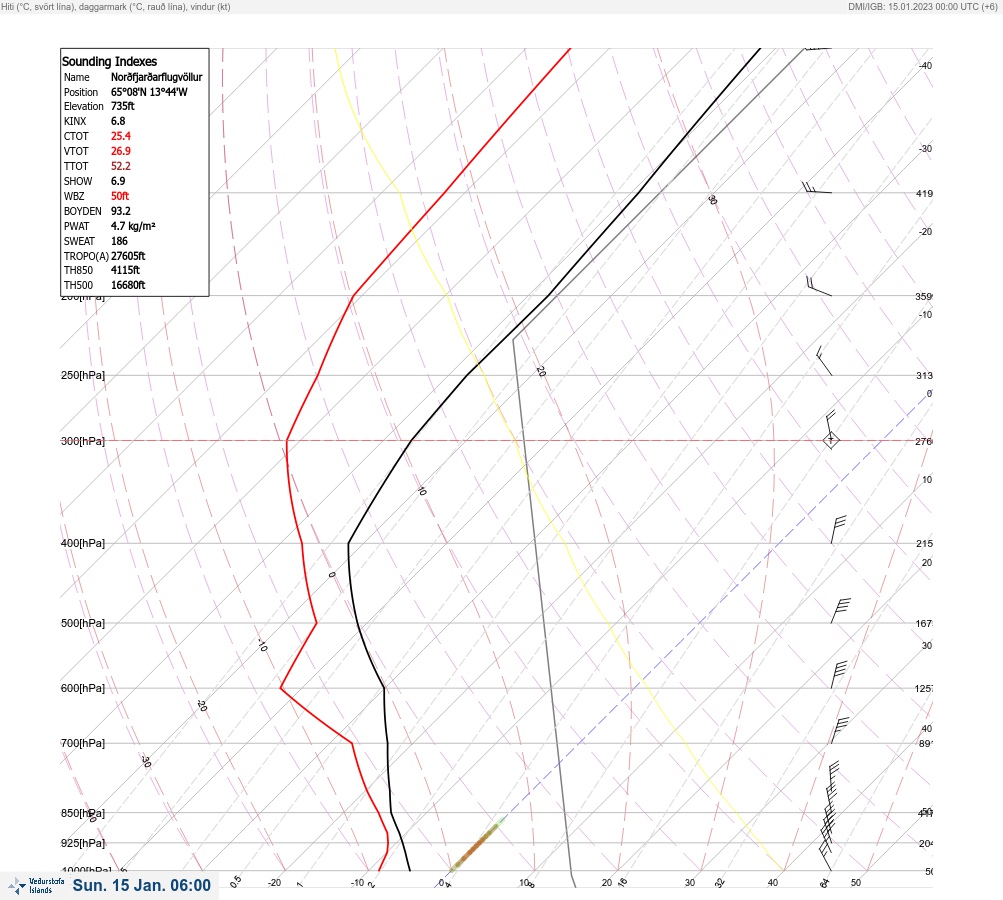The height and width of the screenshot is (900, 1003).
Task: Click position value 65°08'N 13°44'W
Action: coord(149,91)
